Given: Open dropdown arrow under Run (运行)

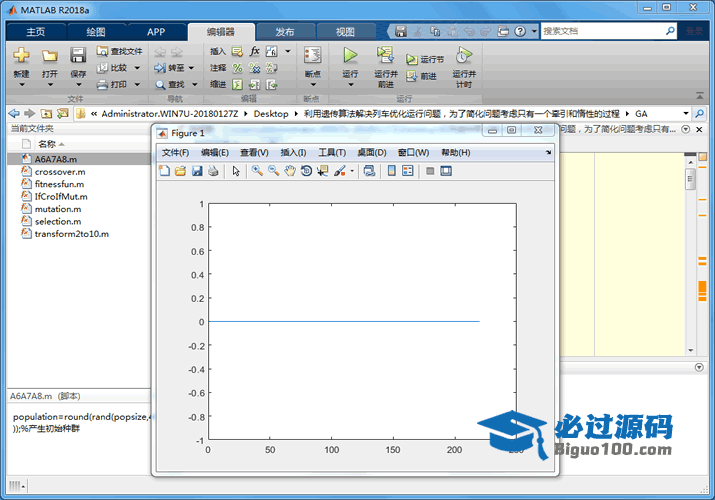Looking at the screenshot, I should (350, 85).
